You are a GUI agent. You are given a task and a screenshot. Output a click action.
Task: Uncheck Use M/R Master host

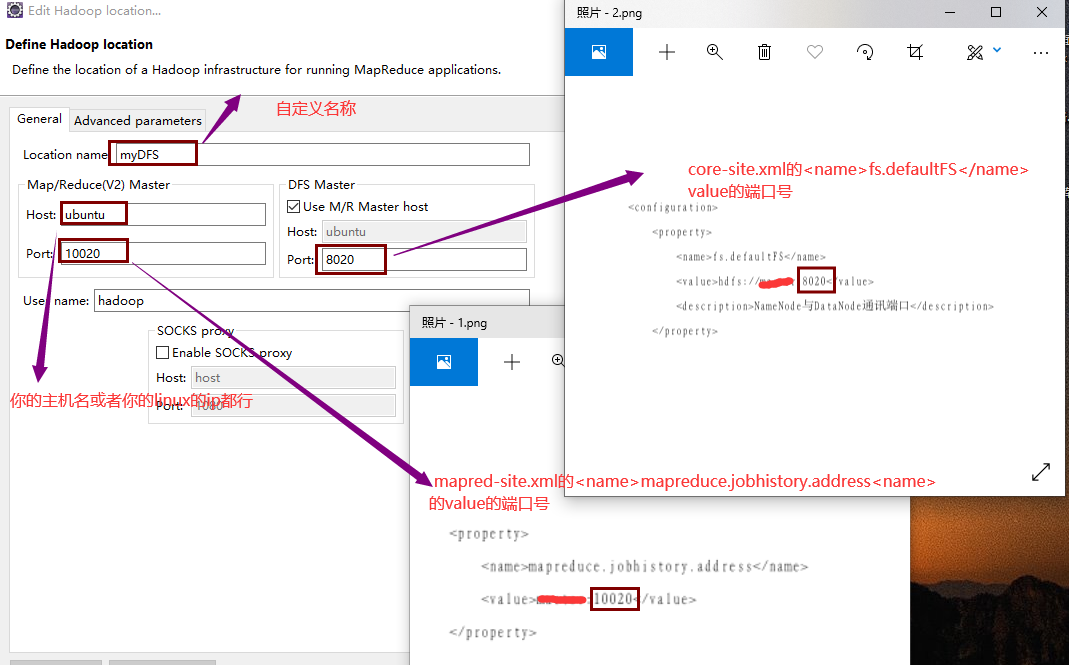pyautogui.click(x=293, y=207)
